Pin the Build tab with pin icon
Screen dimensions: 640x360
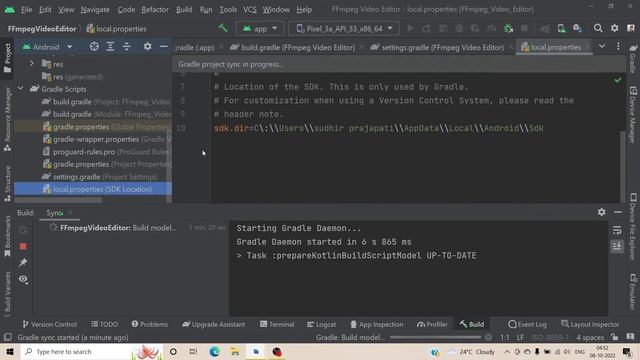[23, 262]
